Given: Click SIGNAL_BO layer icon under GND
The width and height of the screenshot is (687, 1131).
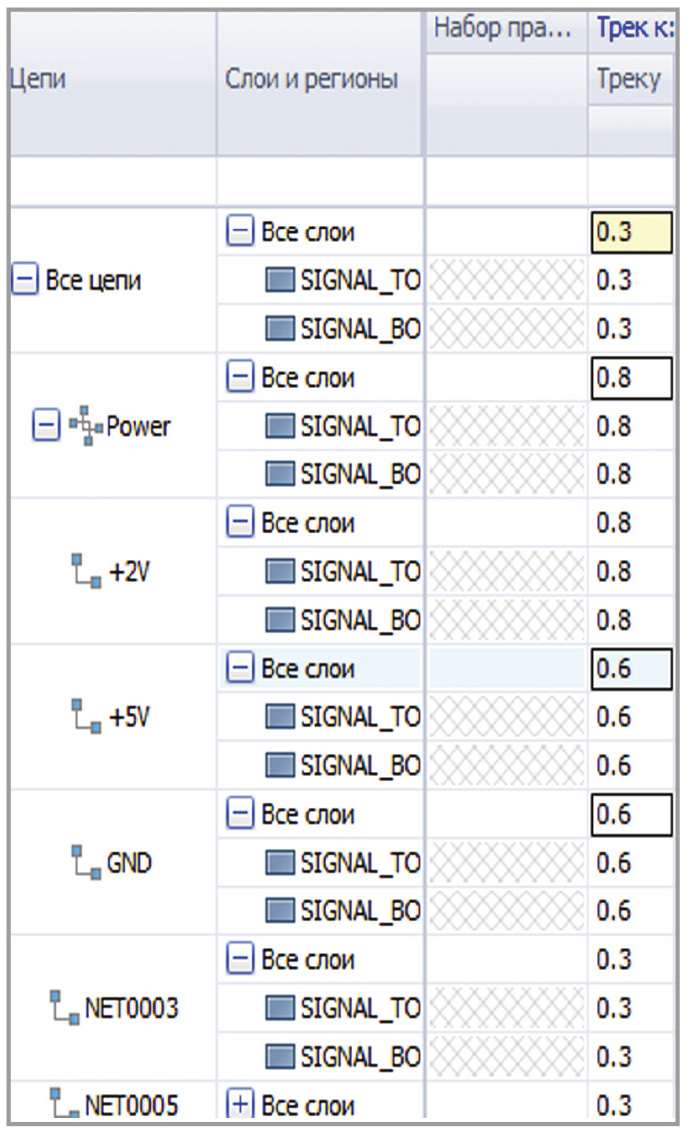Looking at the screenshot, I should tap(281, 911).
